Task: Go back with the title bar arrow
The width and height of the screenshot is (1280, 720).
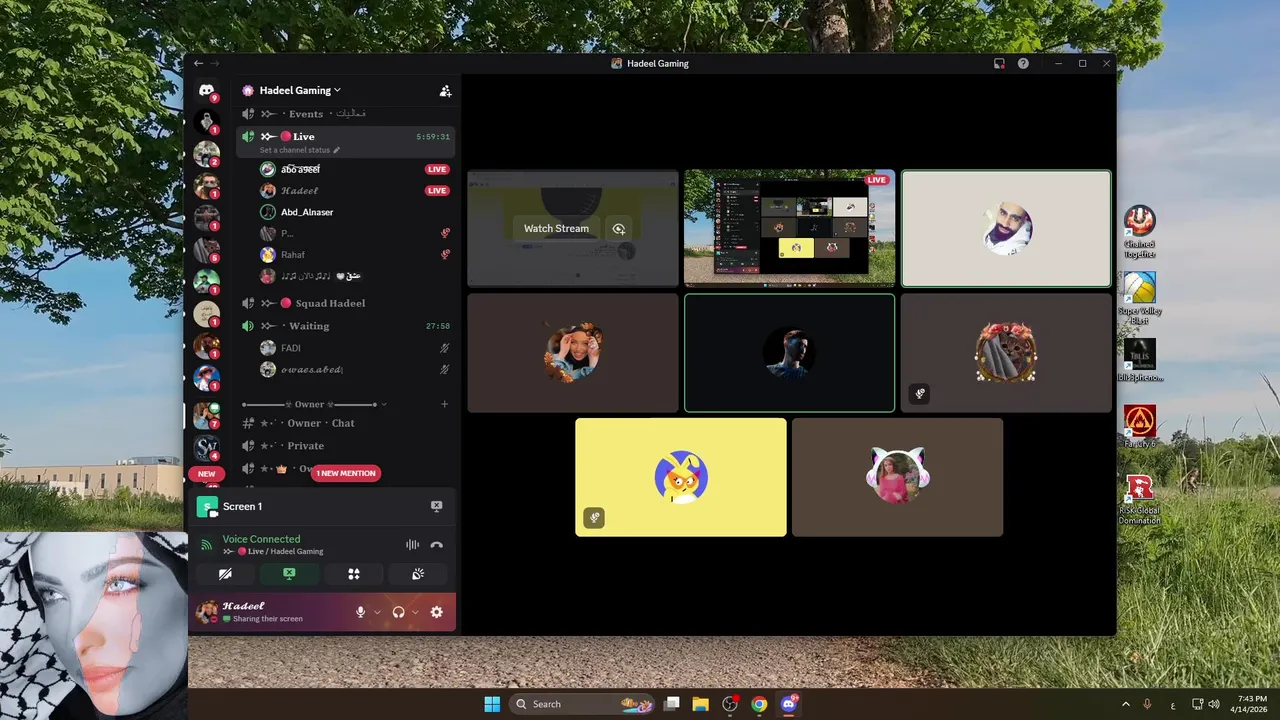Action: click(x=198, y=63)
